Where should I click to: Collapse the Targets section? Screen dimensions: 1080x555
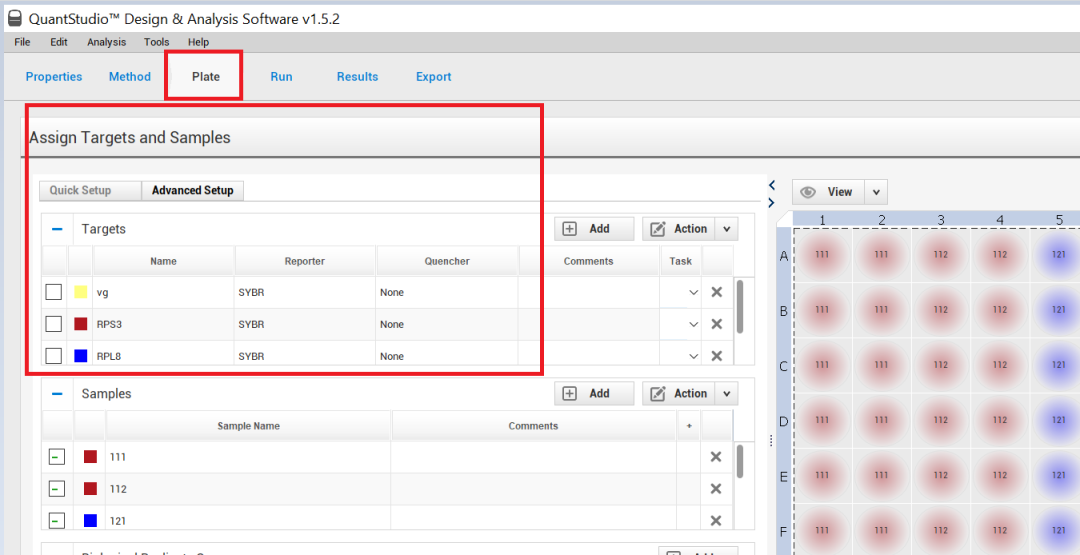[57, 229]
